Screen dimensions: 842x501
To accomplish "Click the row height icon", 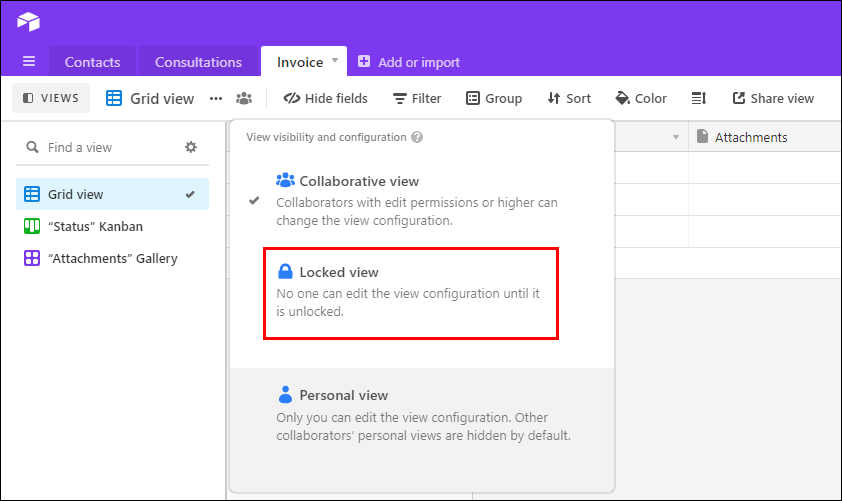I will coord(699,98).
